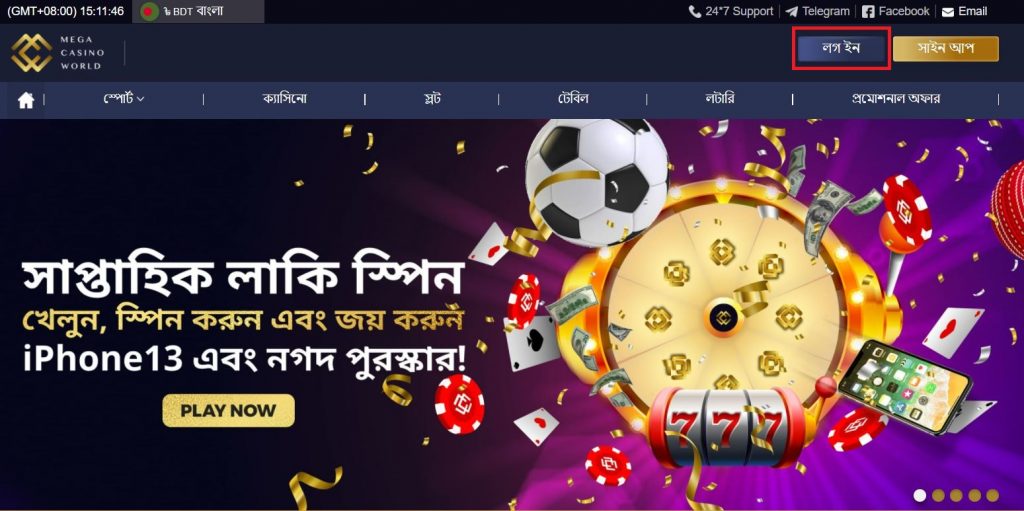Click the chevron next to স্পোর্ট
The height and width of the screenshot is (511, 1024).
(141, 99)
